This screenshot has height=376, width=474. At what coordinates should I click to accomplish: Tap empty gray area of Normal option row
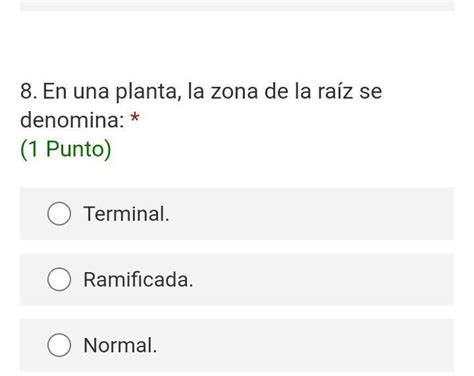click(x=303, y=345)
